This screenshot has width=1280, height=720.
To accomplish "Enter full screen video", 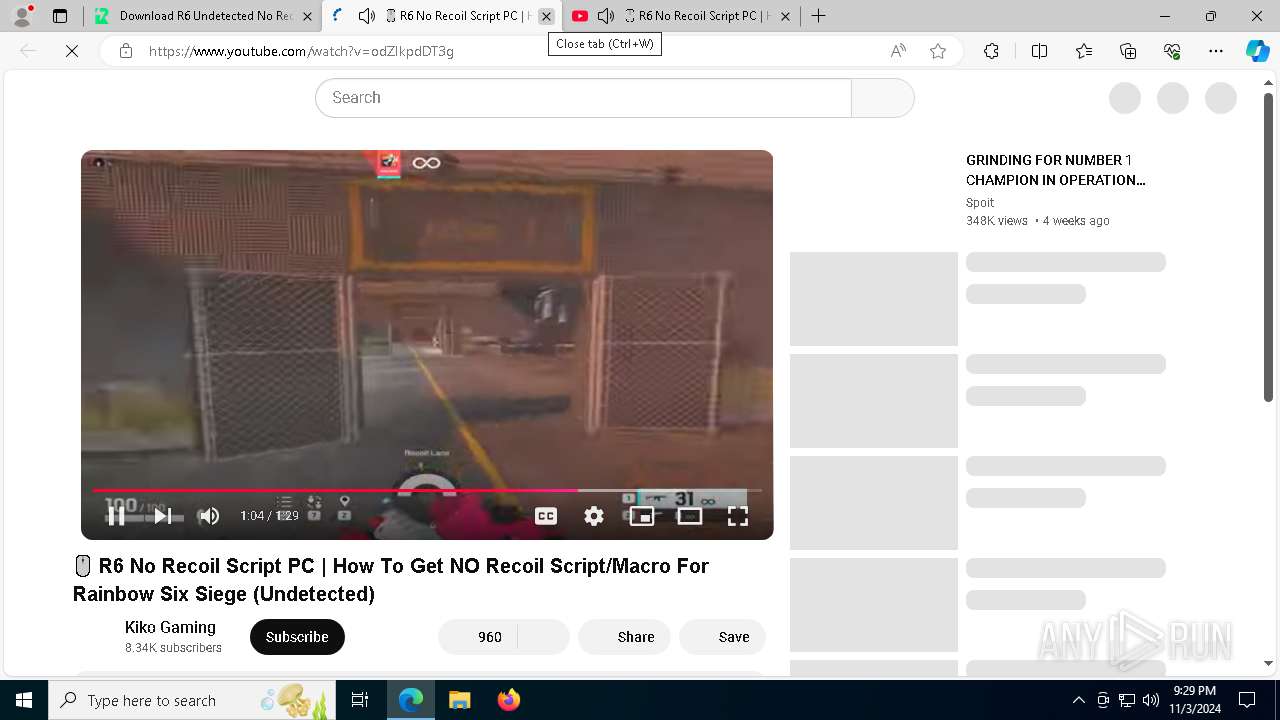I will point(738,516).
